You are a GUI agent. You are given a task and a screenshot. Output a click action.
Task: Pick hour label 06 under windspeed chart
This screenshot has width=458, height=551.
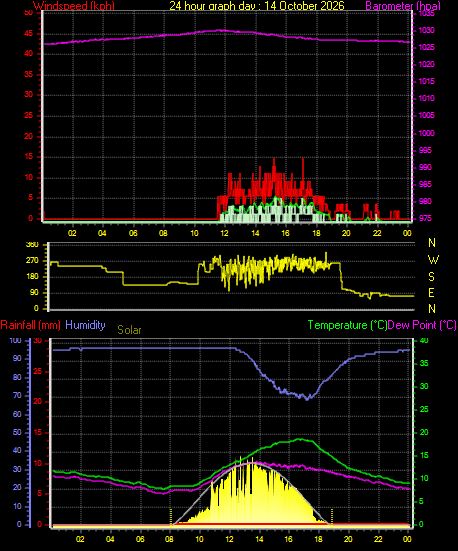(x=133, y=233)
